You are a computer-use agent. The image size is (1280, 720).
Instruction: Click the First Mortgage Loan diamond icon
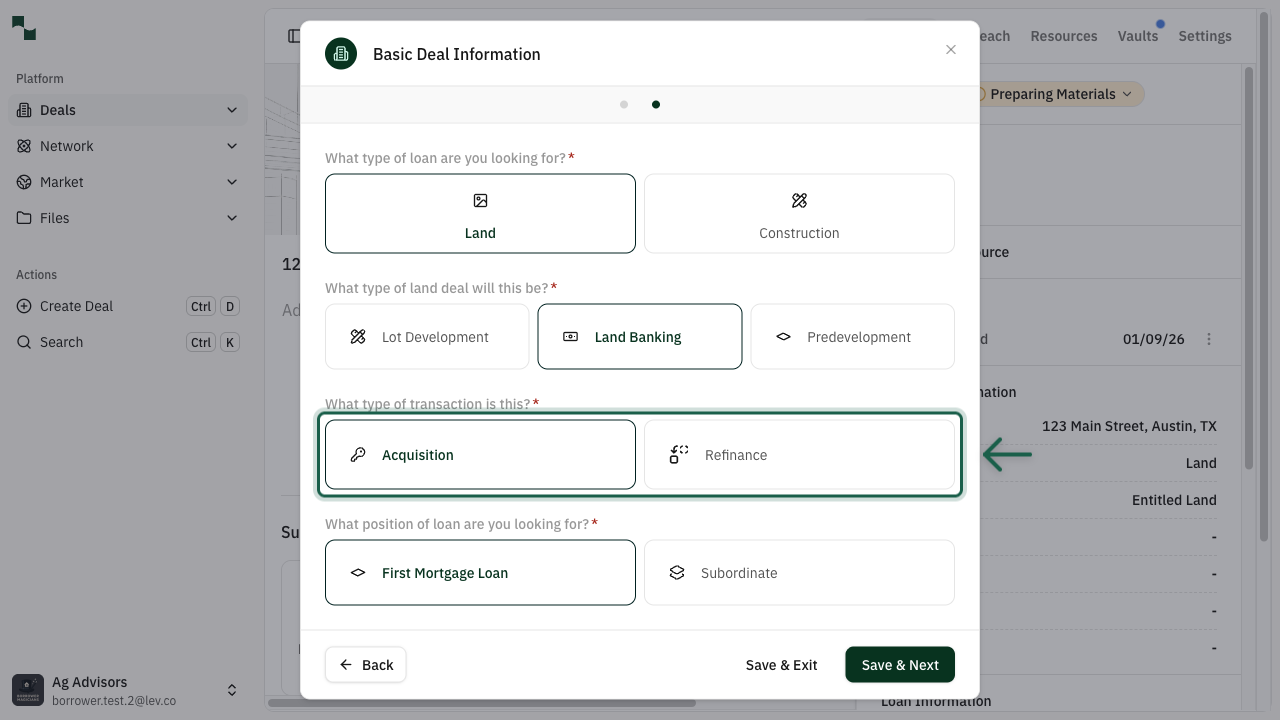(x=357, y=572)
